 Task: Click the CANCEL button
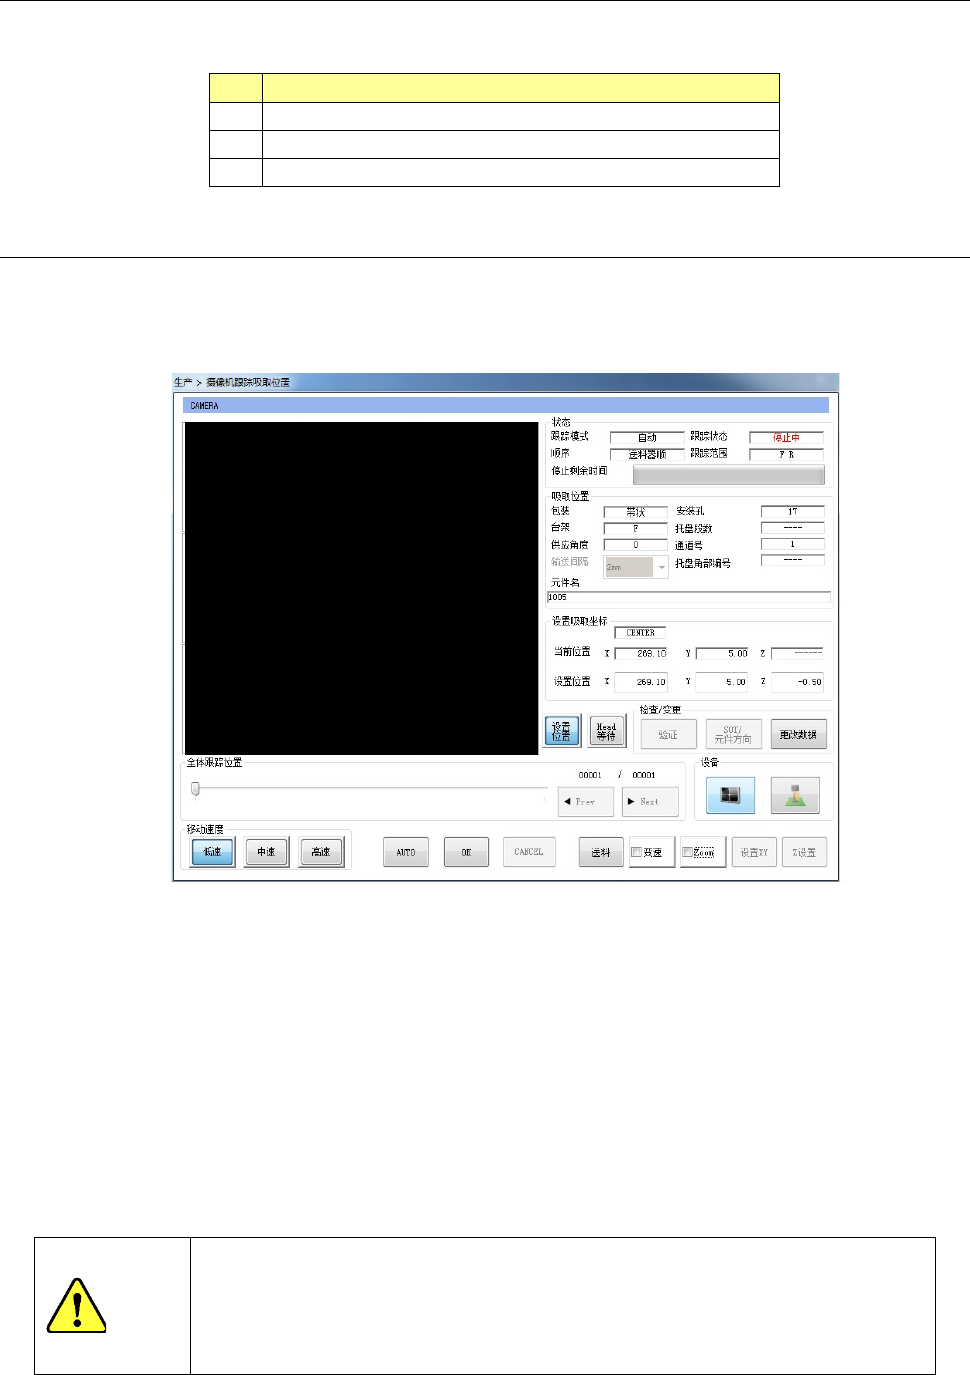pyautogui.click(x=528, y=852)
